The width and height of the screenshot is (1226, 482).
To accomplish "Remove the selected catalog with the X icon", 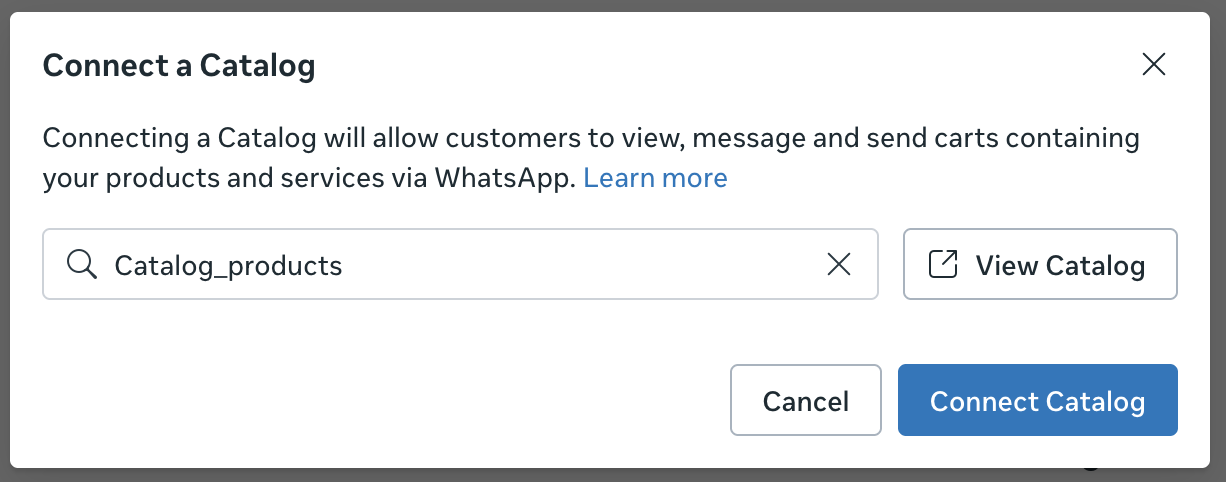I will (x=838, y=264).
